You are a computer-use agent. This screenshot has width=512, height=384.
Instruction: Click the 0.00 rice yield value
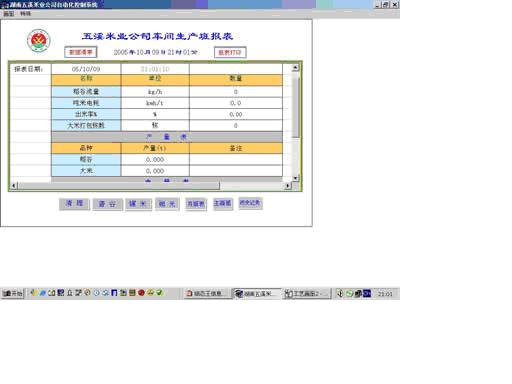(236, 114)
